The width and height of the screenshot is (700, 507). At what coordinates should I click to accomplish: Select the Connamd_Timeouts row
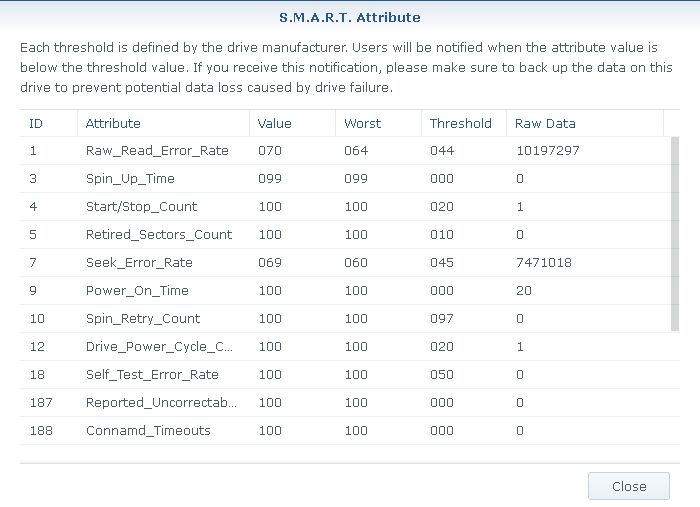(350, 431)
